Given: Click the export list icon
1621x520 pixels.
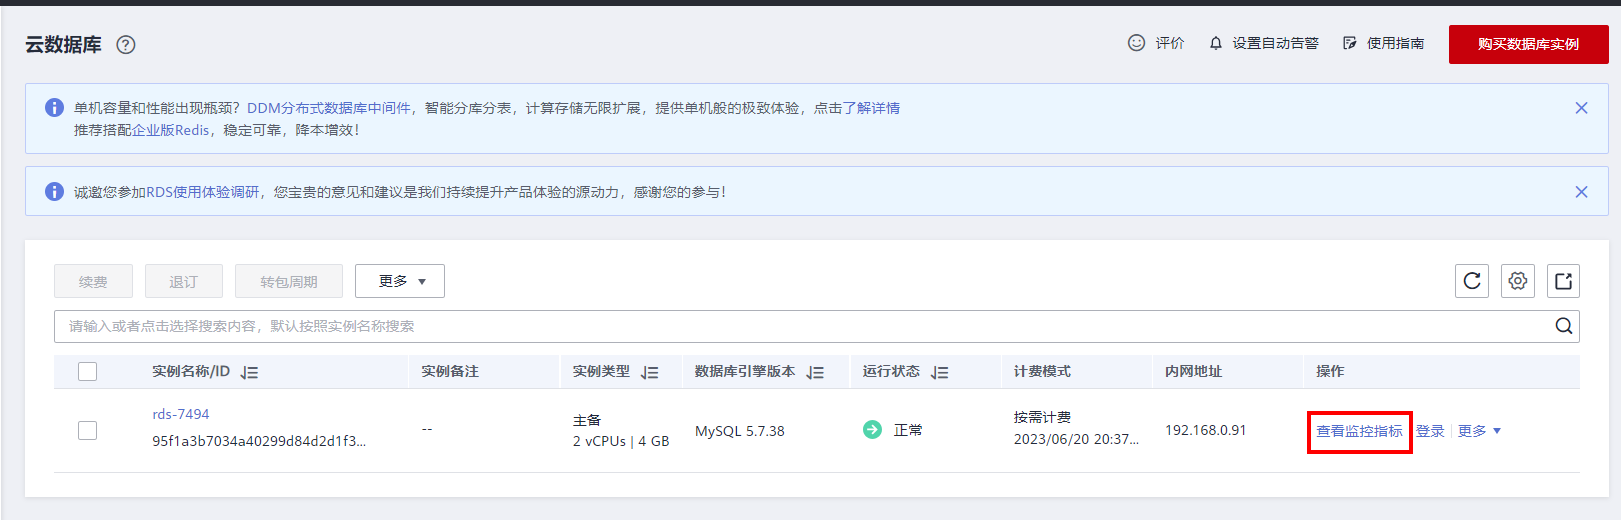Looking at the screenshot, I should [1564, 281].
